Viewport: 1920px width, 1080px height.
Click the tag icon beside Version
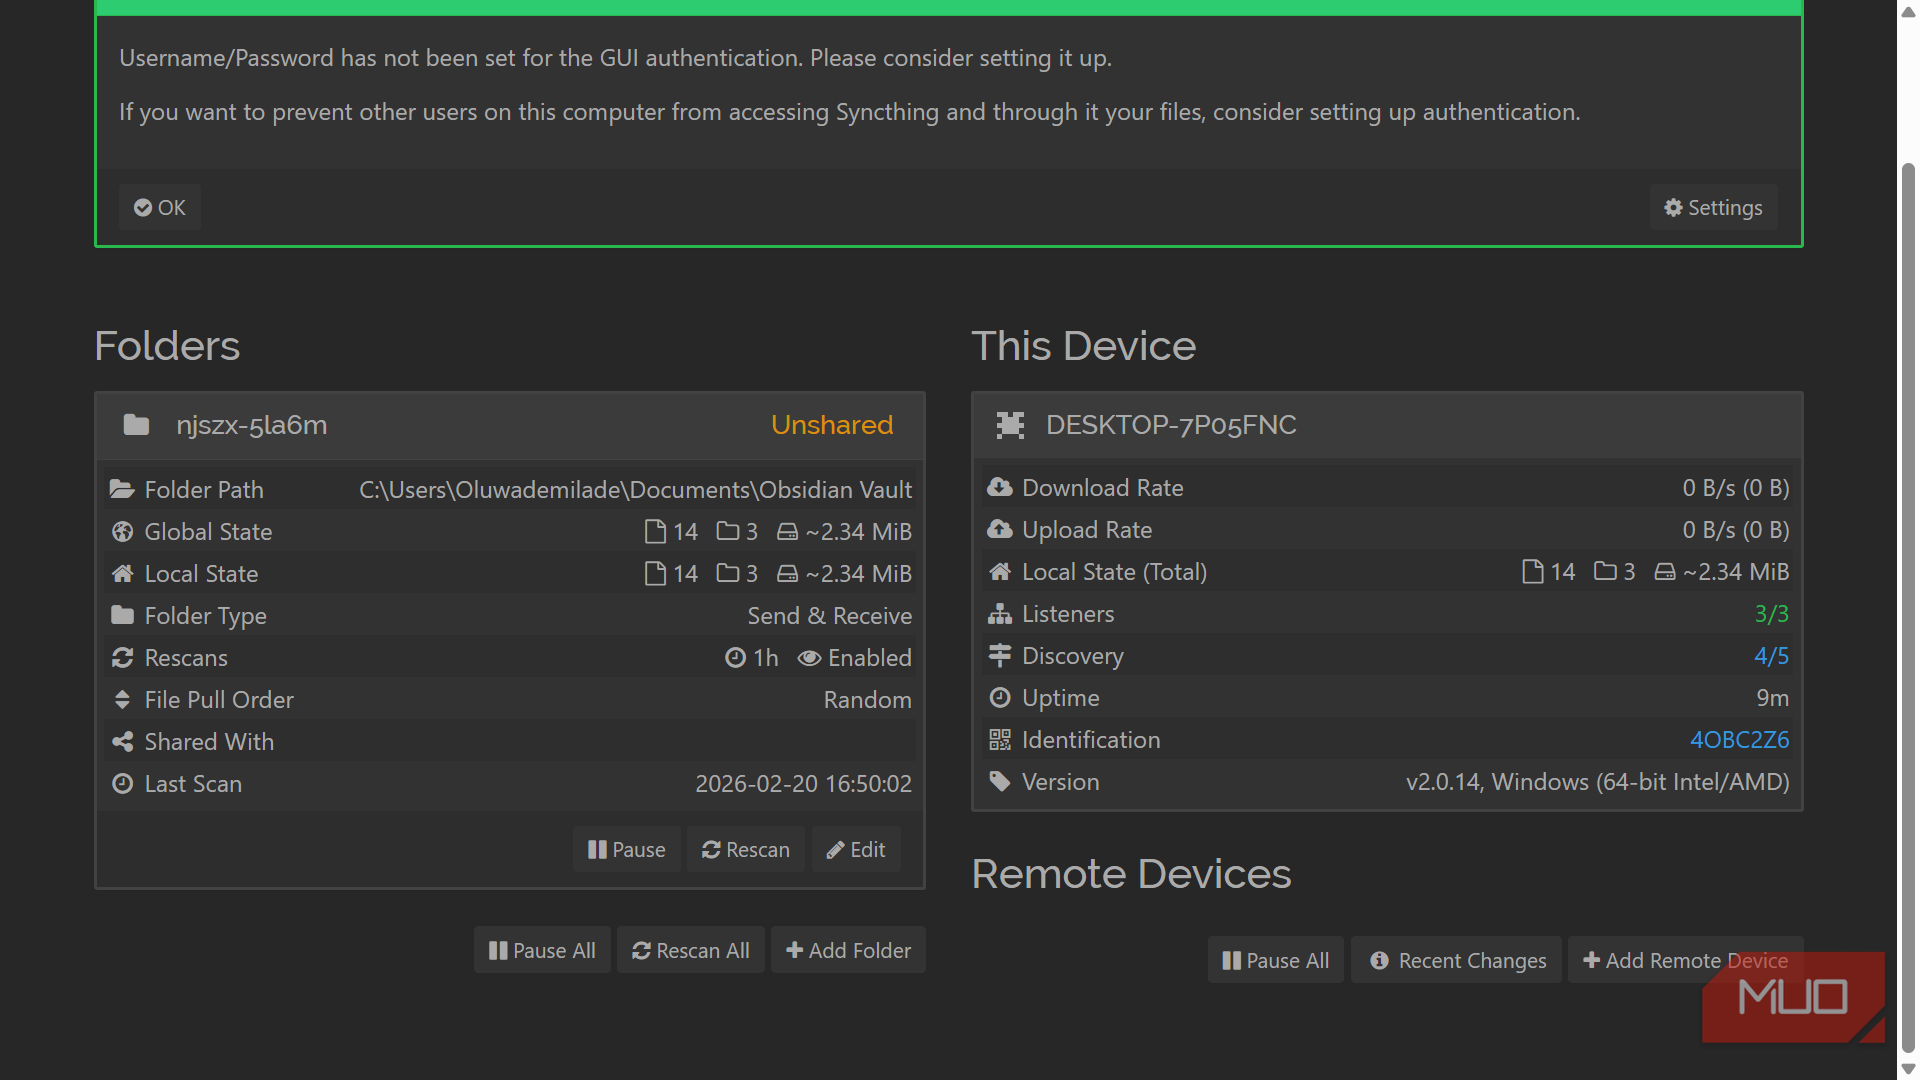(1000, 781)
